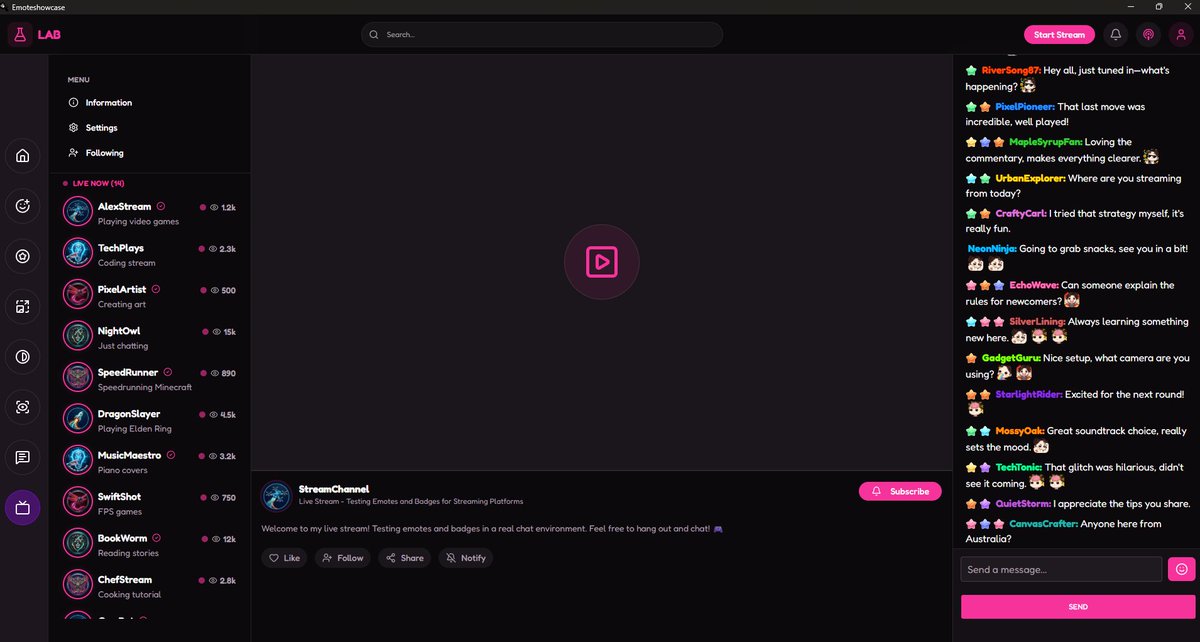
Task: Click UrbanExplorer's username in chat
Action: tap(1030, 178)
